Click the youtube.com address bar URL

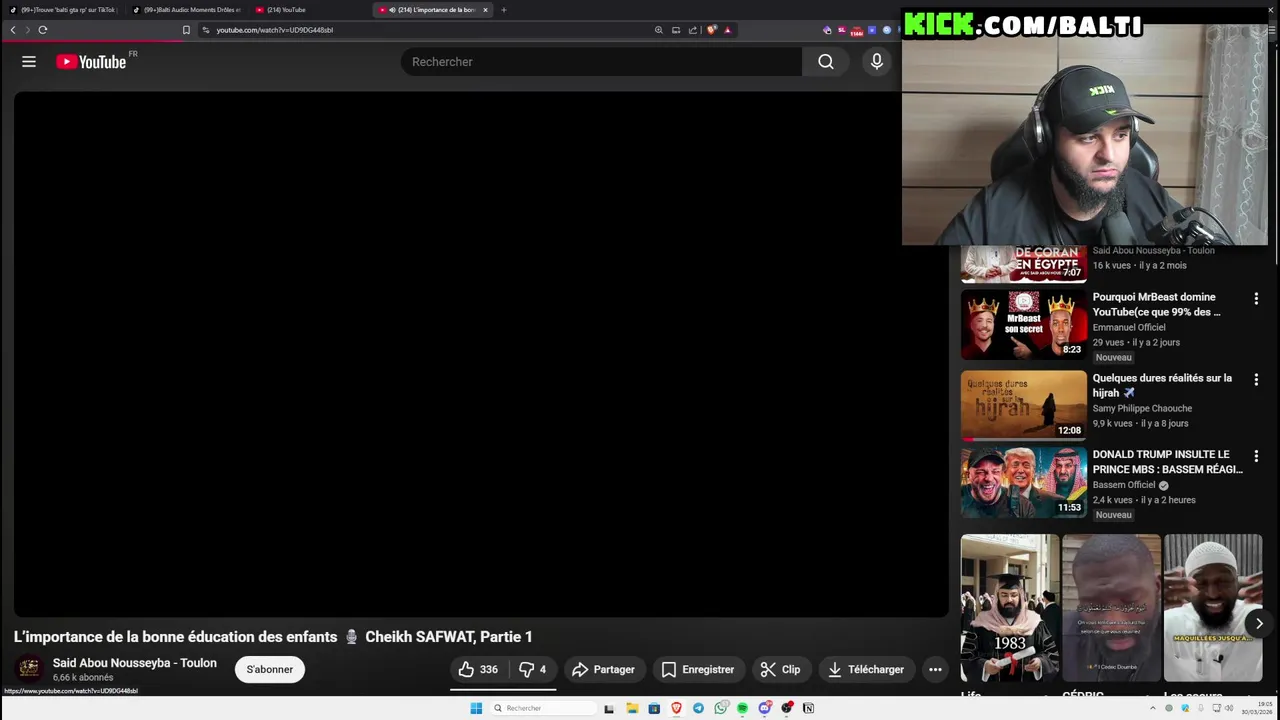point(275,30)
